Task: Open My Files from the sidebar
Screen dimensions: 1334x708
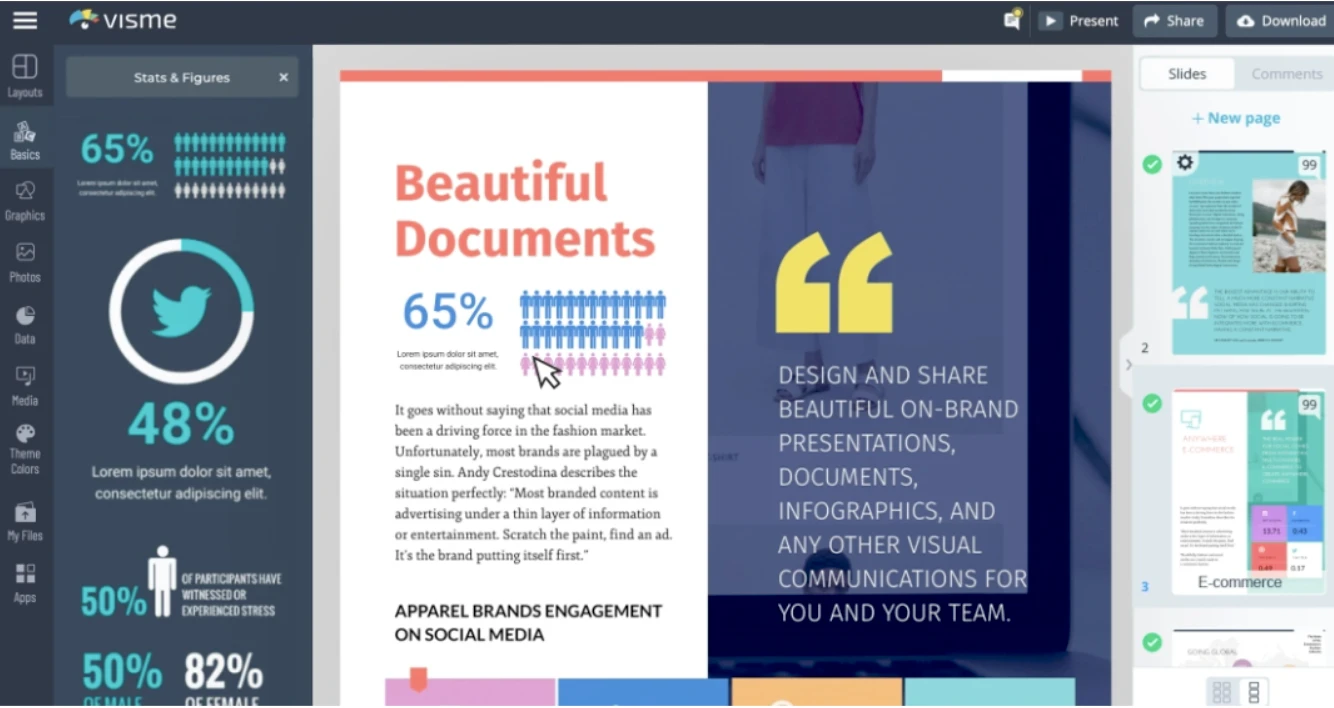Action: [x=25, y=520]
